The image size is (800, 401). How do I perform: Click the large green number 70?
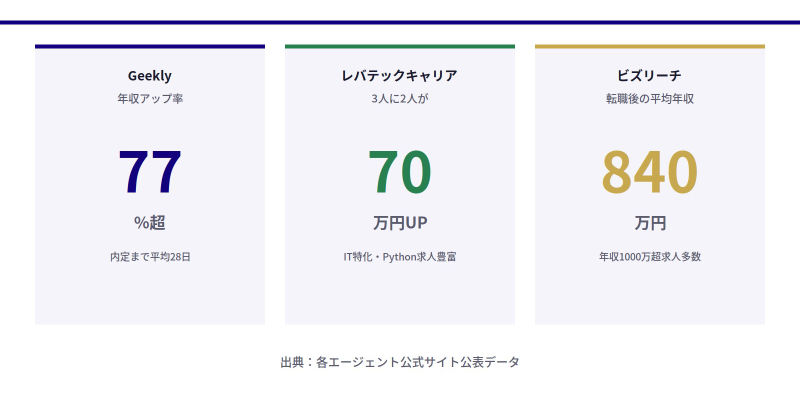(400, 172)
